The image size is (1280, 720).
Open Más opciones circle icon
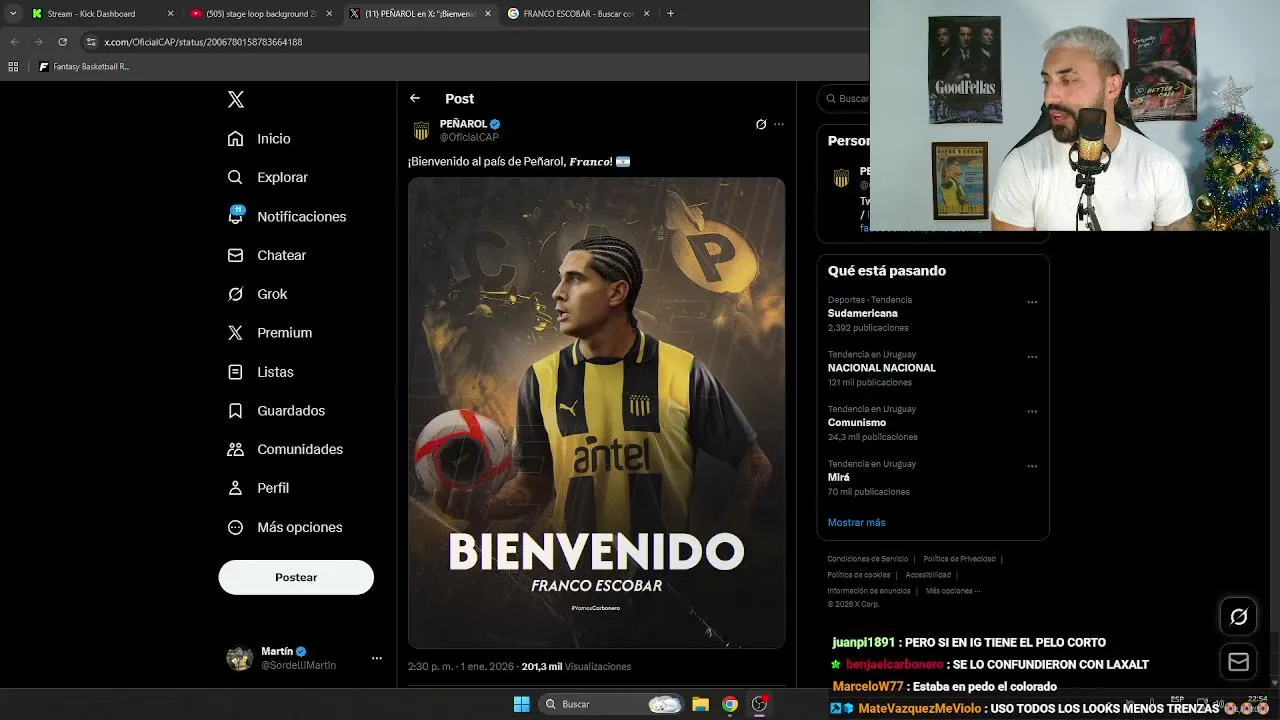[x=235, y=527]
